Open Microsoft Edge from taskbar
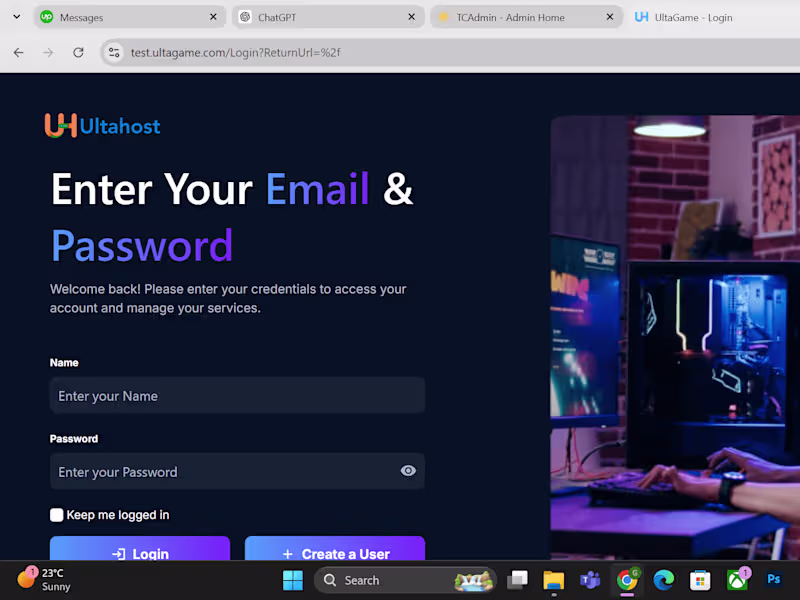This screenshot has width=800, height=600. point(664,580)
